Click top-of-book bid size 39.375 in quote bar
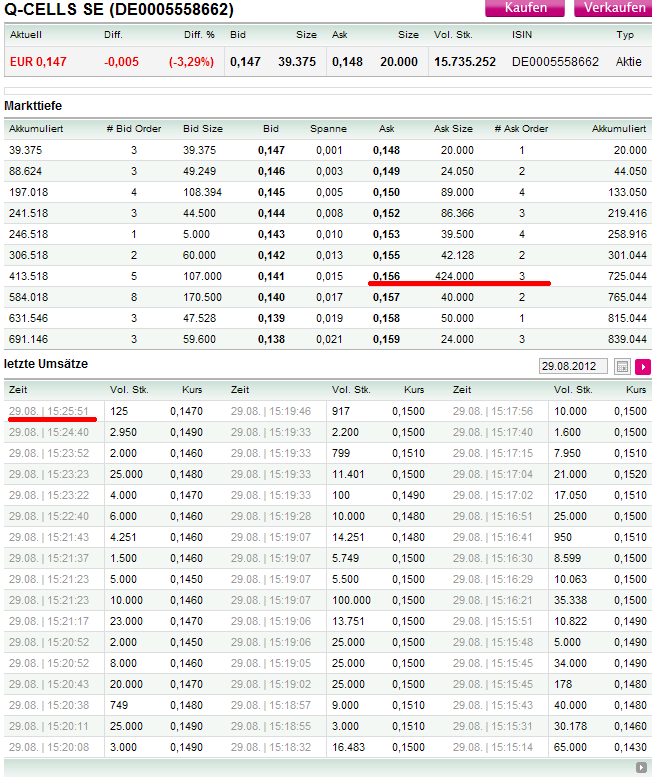Image resolution: width=652 pixels, height=777 pixels. coord(297,62)
